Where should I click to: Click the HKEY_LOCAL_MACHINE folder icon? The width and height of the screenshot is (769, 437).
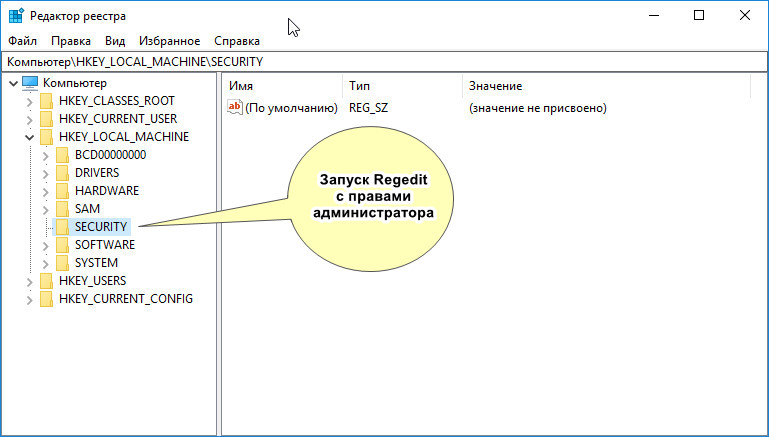point(46,137)
